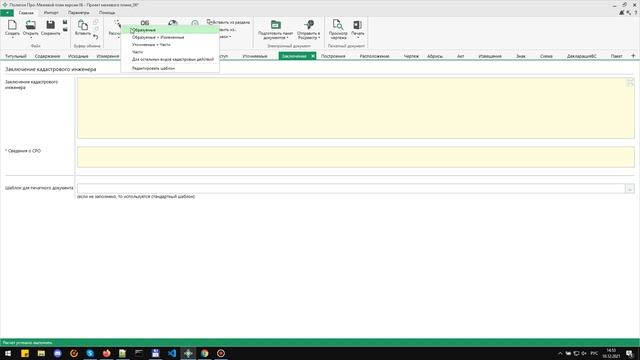Show hidden system tray icons
640x360 pixels.
click(x=560, y=353)
